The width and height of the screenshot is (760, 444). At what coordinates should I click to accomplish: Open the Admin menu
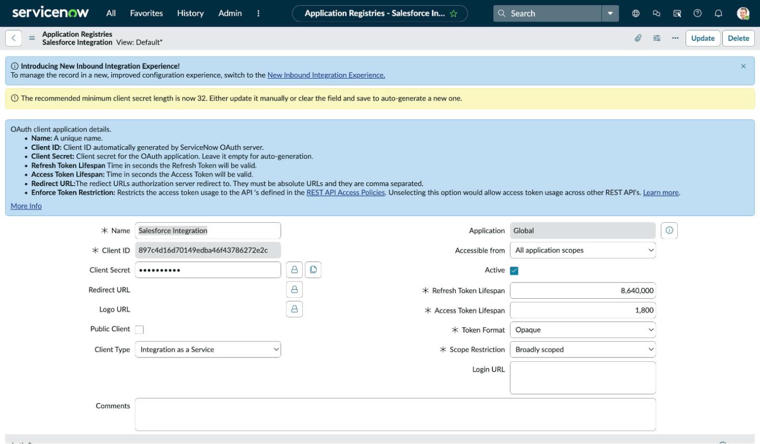[x=230, y=13]
